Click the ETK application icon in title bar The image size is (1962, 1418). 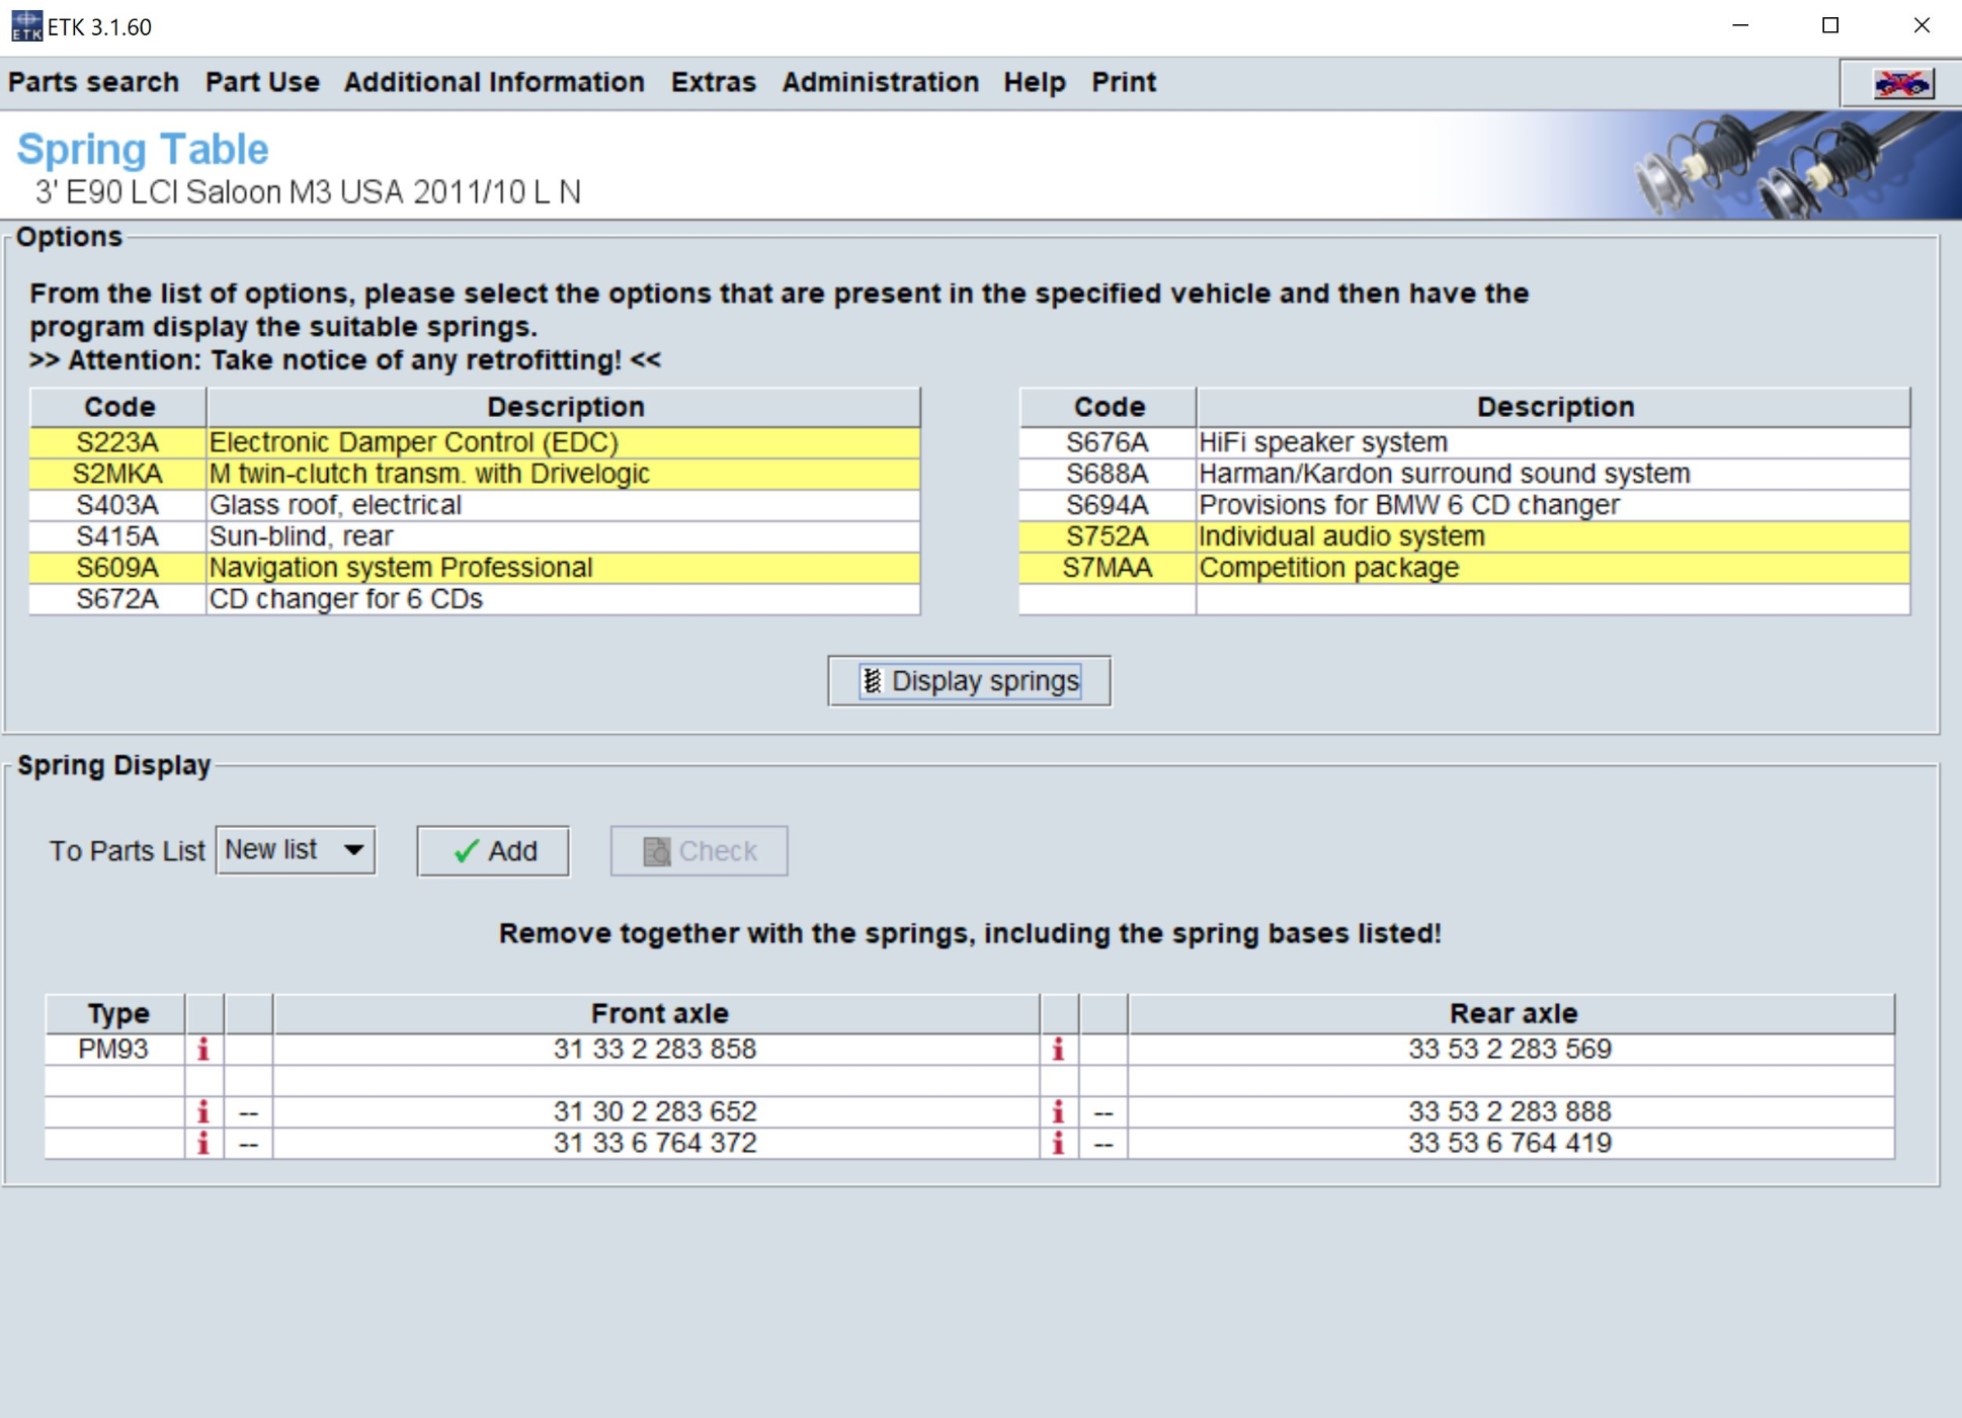pos(26,26)
